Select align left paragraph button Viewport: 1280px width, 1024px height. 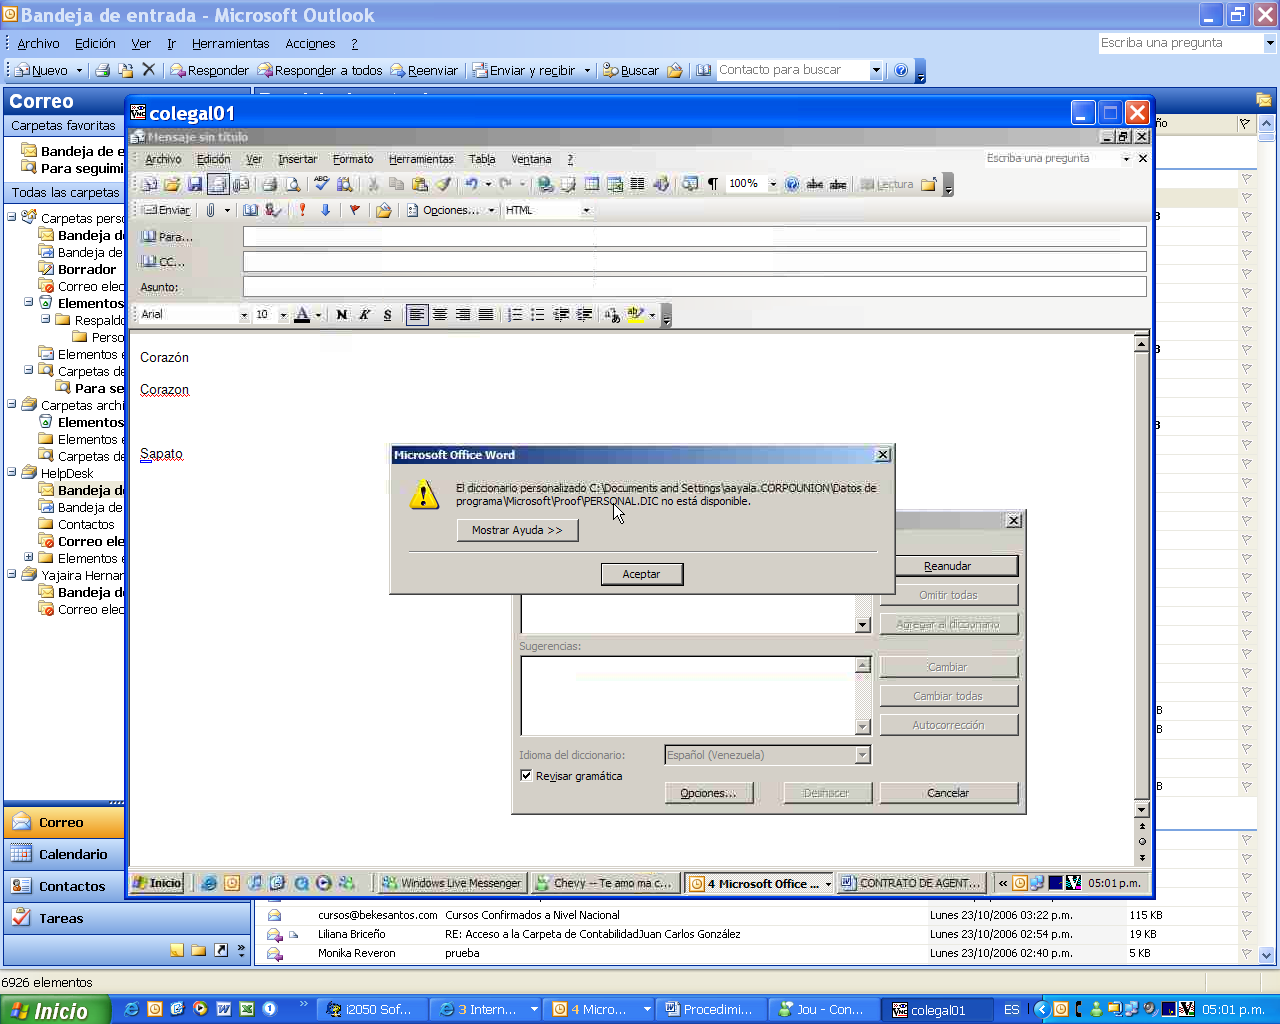tap(417, 315)
